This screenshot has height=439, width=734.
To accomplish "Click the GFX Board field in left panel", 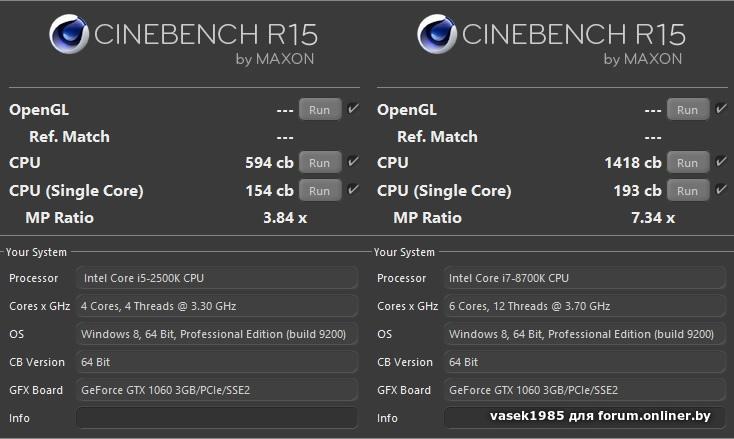I will point(217,390).
